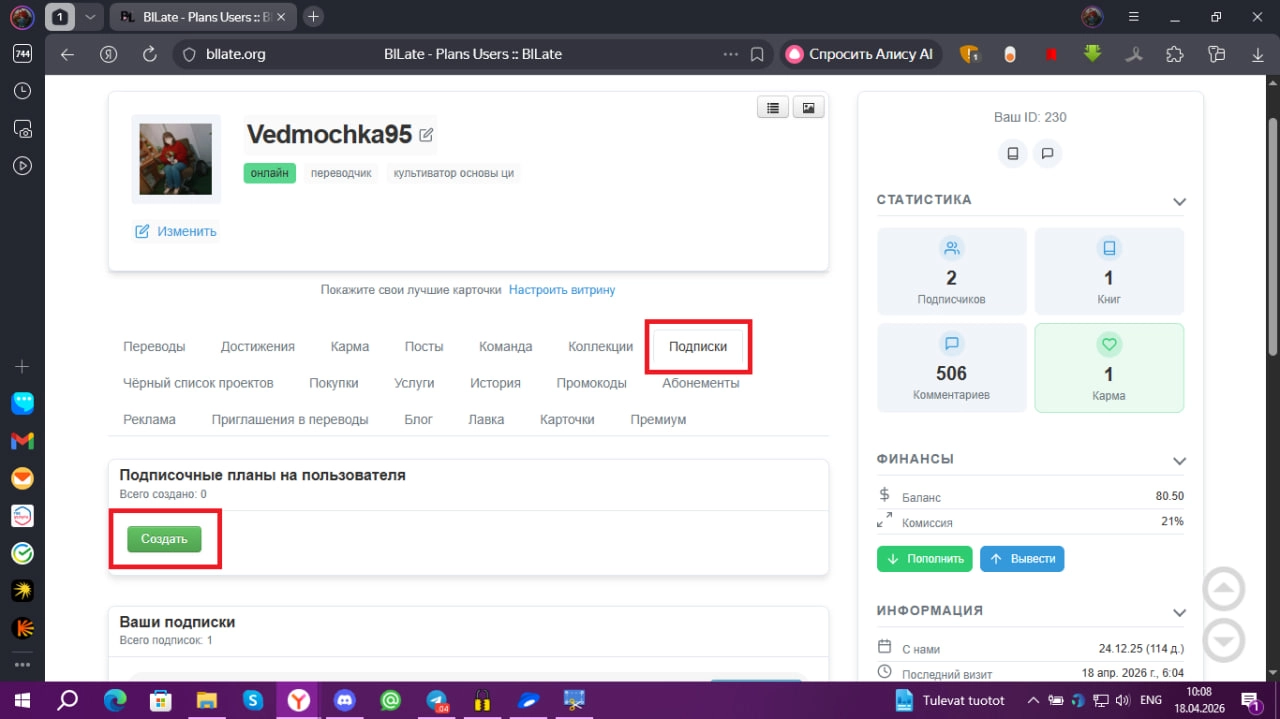Click the book icon under Ваш ID
1280x719 pixels.
(1013, 154)
